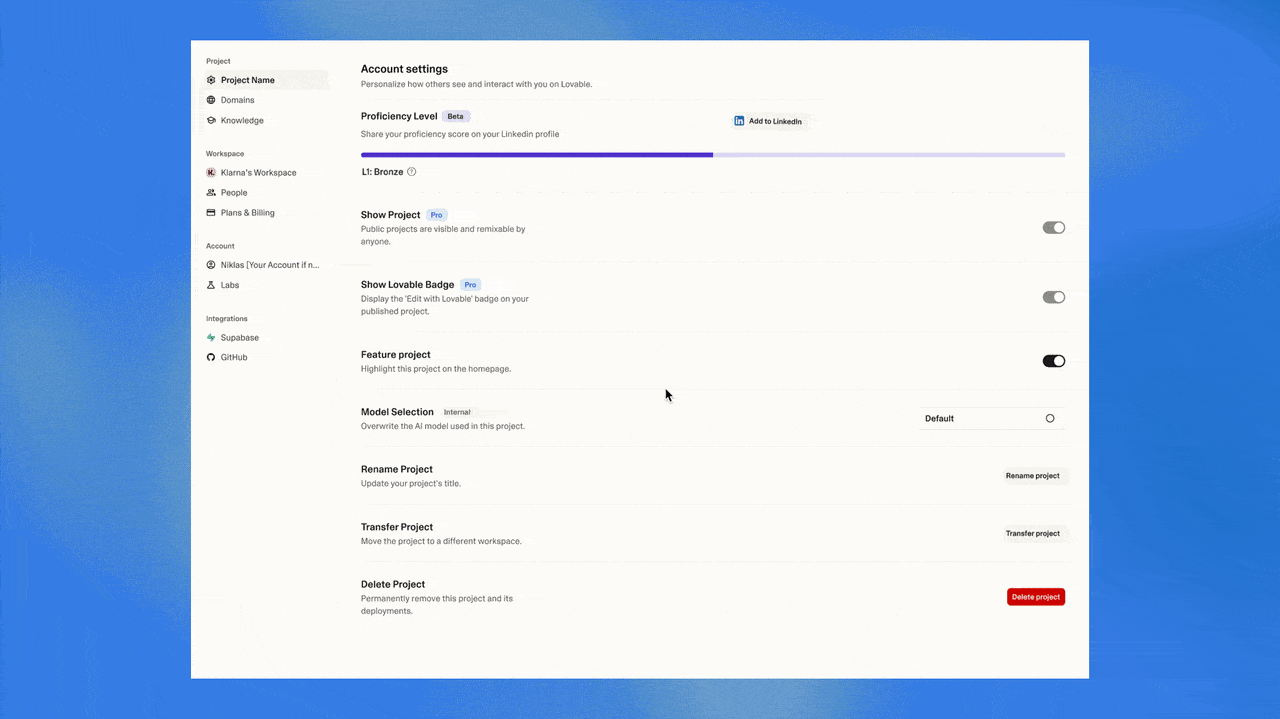Select the Klarna's Workspace avatar icon
This screenshot has height=719, width=1280.
[x=212, y=172]
